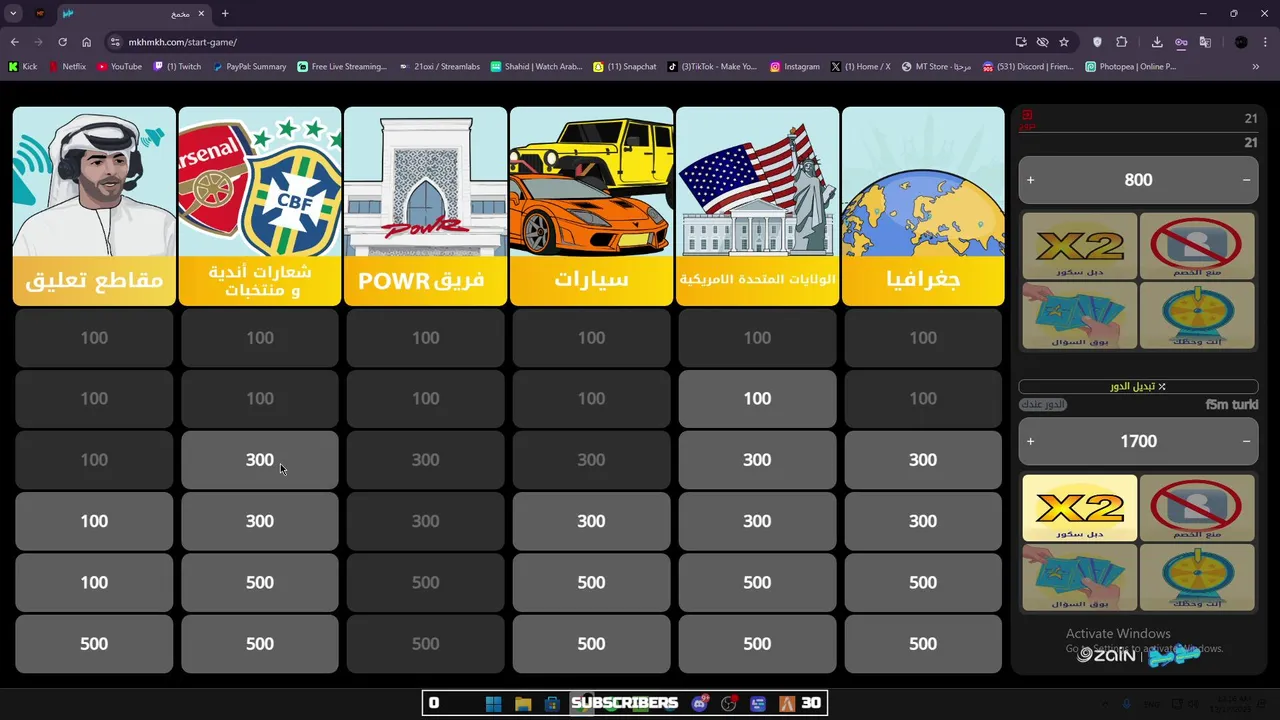Open the Discord icon in the taskbar
This screenshot has height=720, width=1280.
coord(699,703)
